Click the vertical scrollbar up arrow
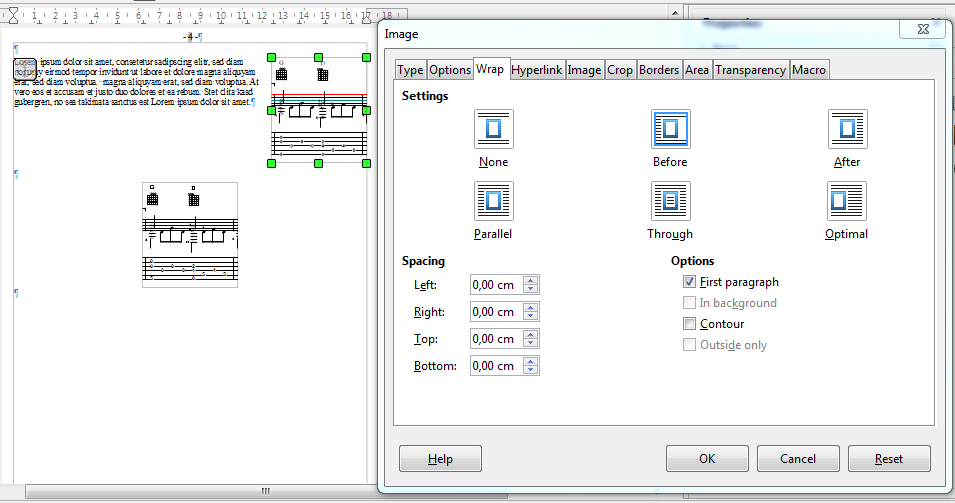Image resolution: width=955 pixels, height=503 pixels. click(x=675, y=12)
